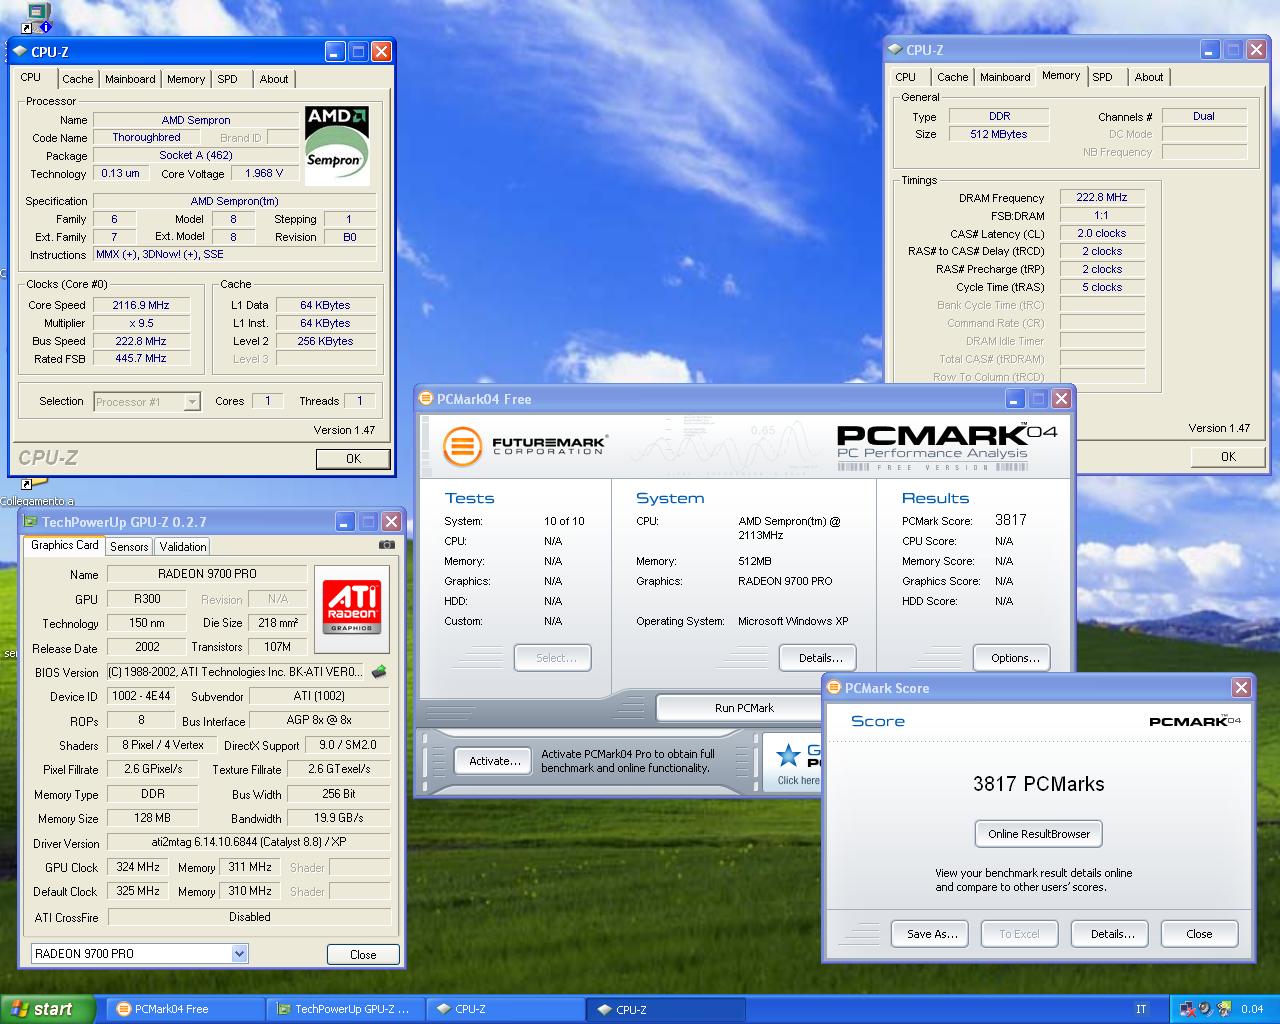Open the Start menu

(x=48, y=1009)
